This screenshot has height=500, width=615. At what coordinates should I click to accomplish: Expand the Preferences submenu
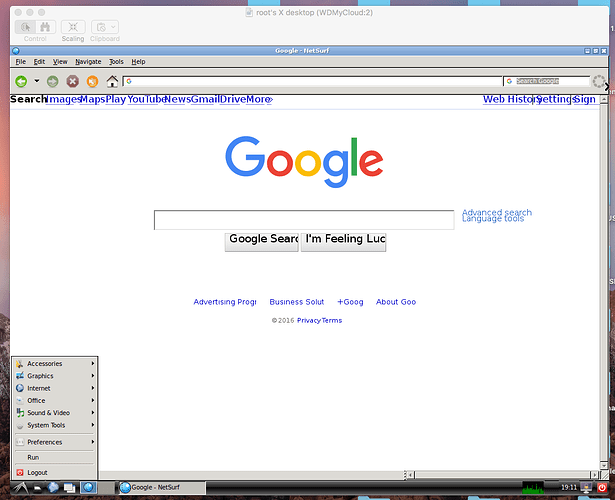(55, 442)
